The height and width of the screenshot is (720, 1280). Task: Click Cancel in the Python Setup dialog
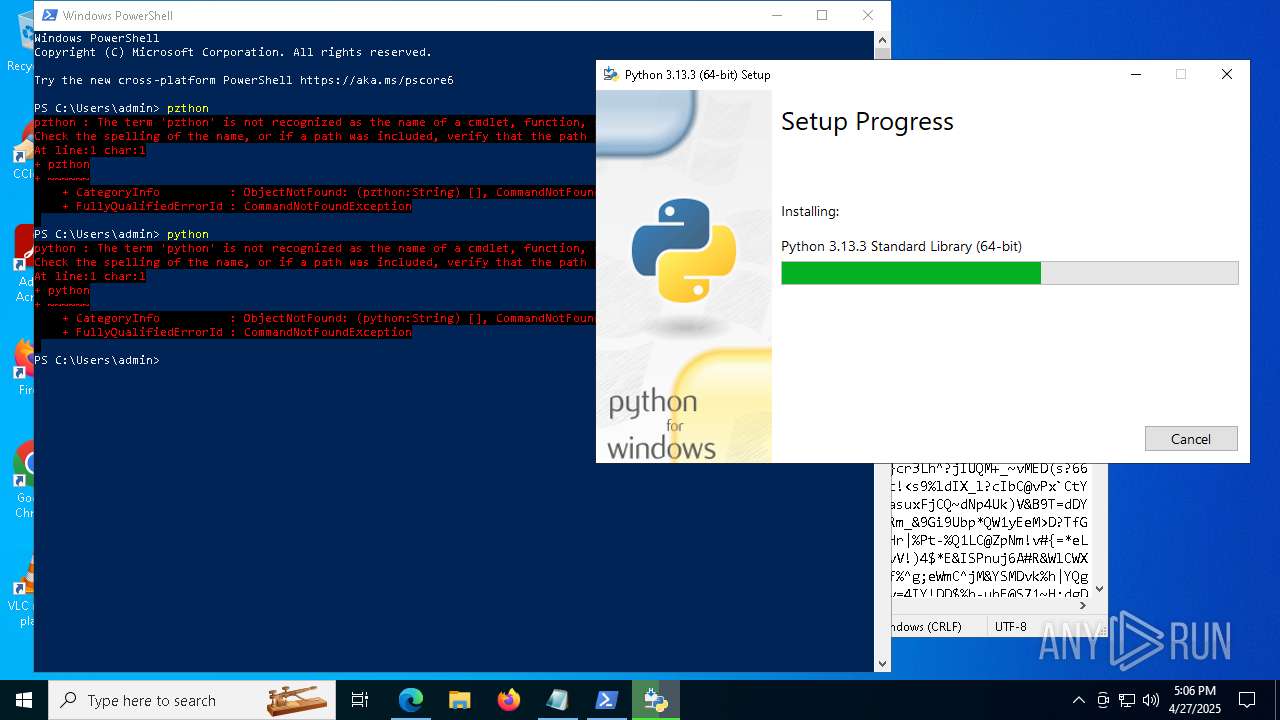click(x=1191, y=439)
